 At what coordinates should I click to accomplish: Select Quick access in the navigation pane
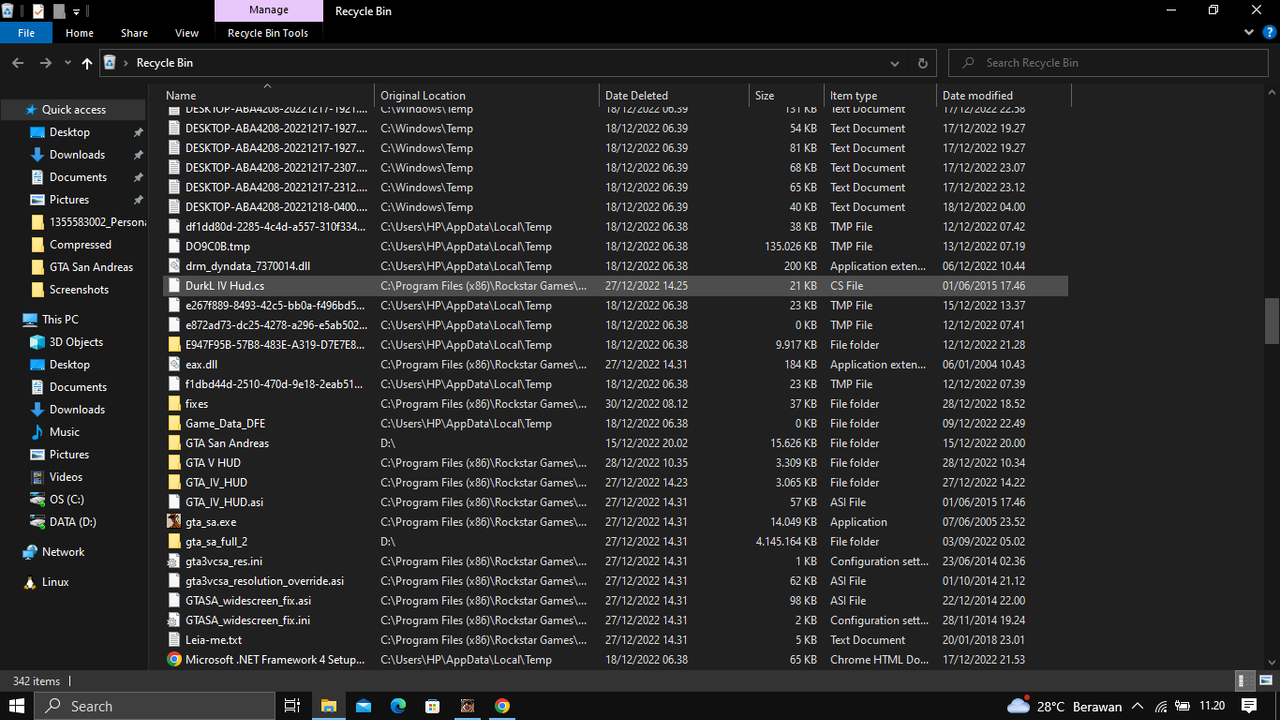pyautogui.click(x=74, y=110)
